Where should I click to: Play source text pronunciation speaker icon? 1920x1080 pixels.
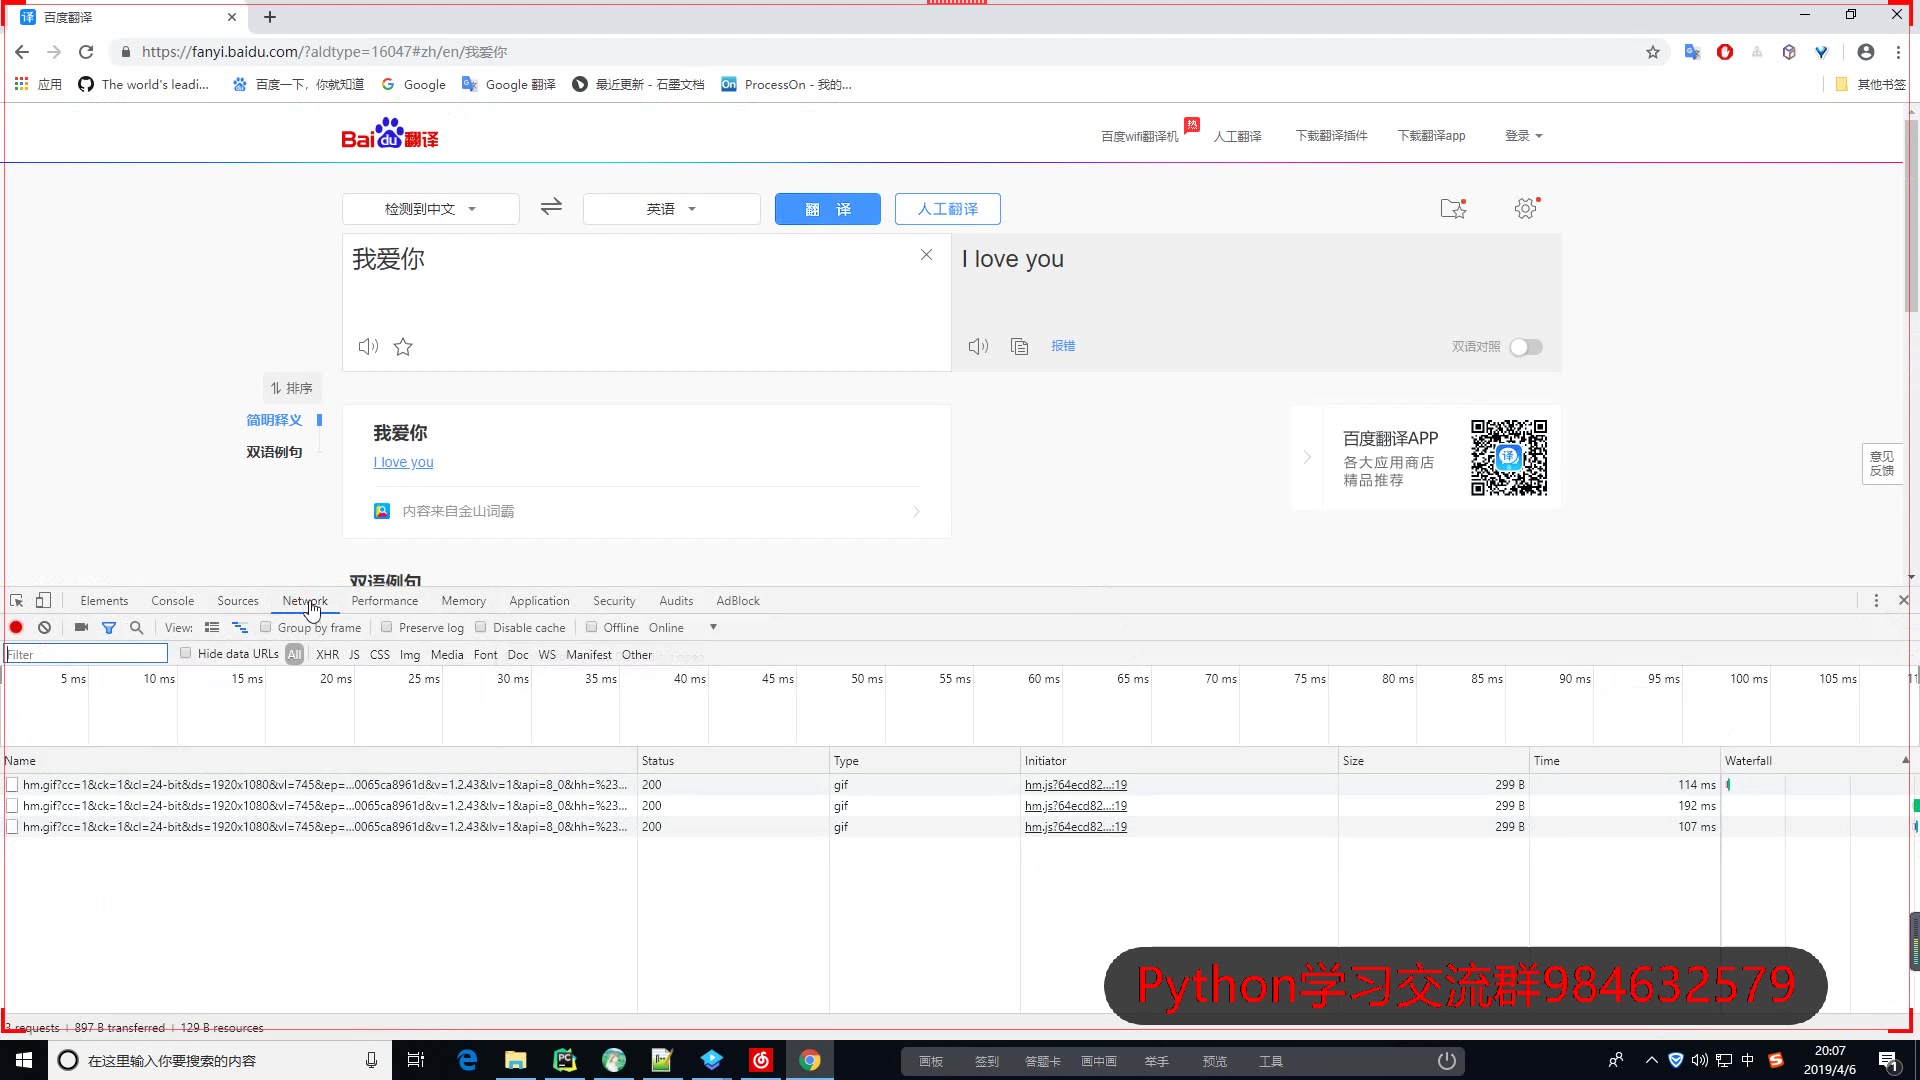pyautogui.click(x=368, y=346)
